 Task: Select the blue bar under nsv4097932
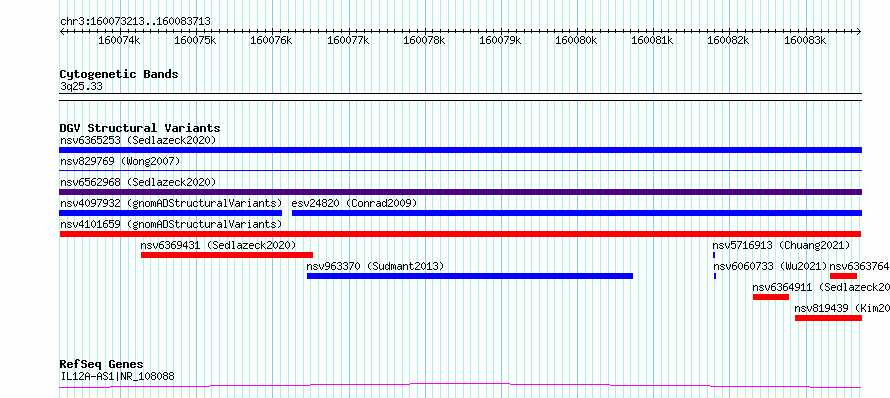(x=170, y=213)
